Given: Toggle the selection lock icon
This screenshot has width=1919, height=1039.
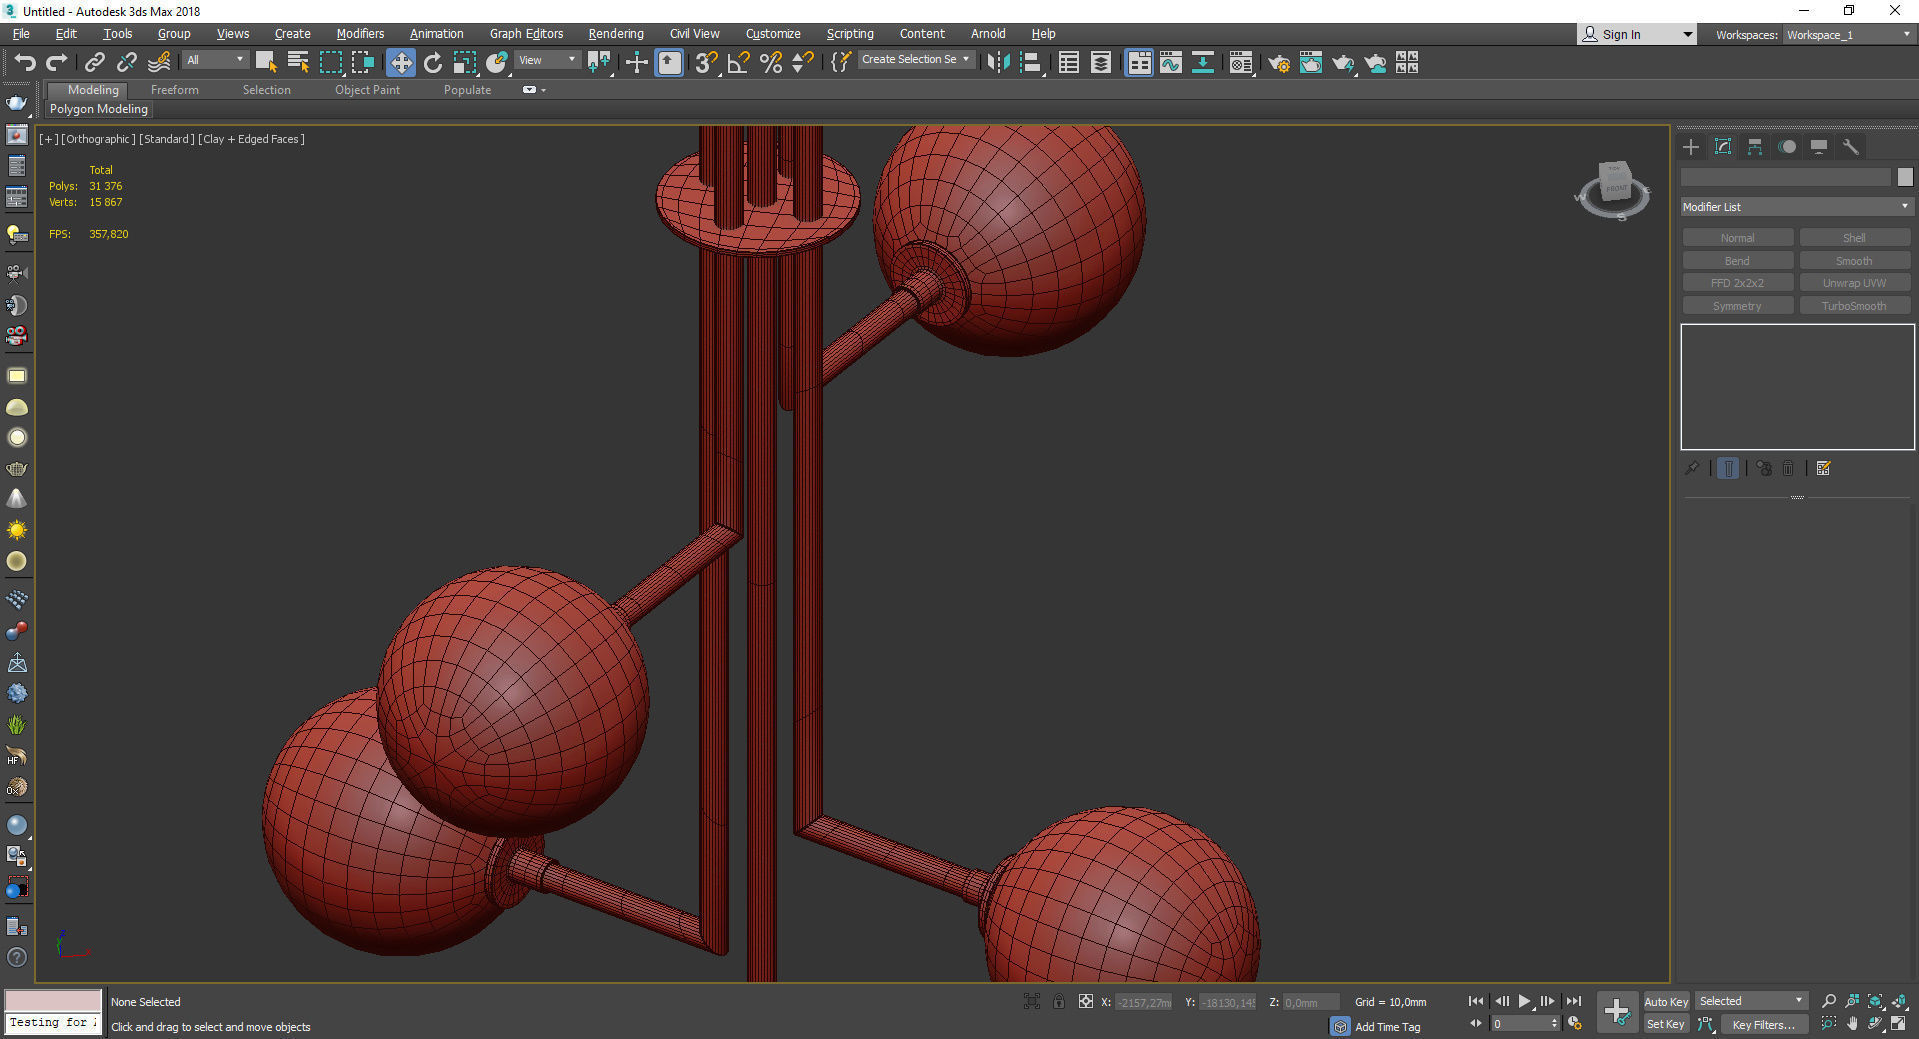Looking at the screenshot, I should pyautogui.click(x=1059, y=1001).
